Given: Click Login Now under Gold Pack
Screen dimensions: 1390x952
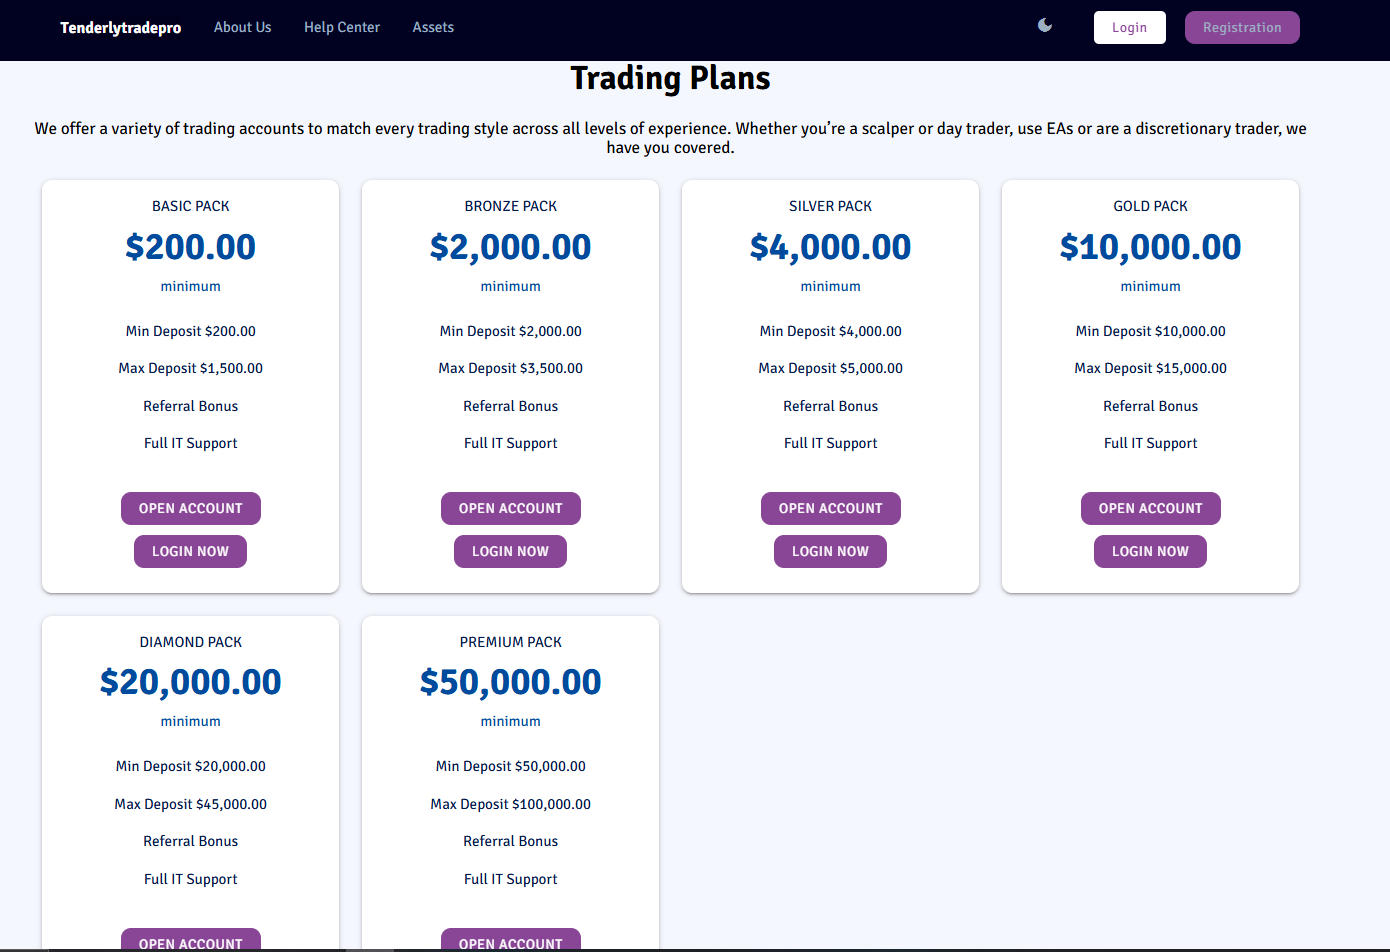Looking at the screenshot, I should pos(1150,551).
